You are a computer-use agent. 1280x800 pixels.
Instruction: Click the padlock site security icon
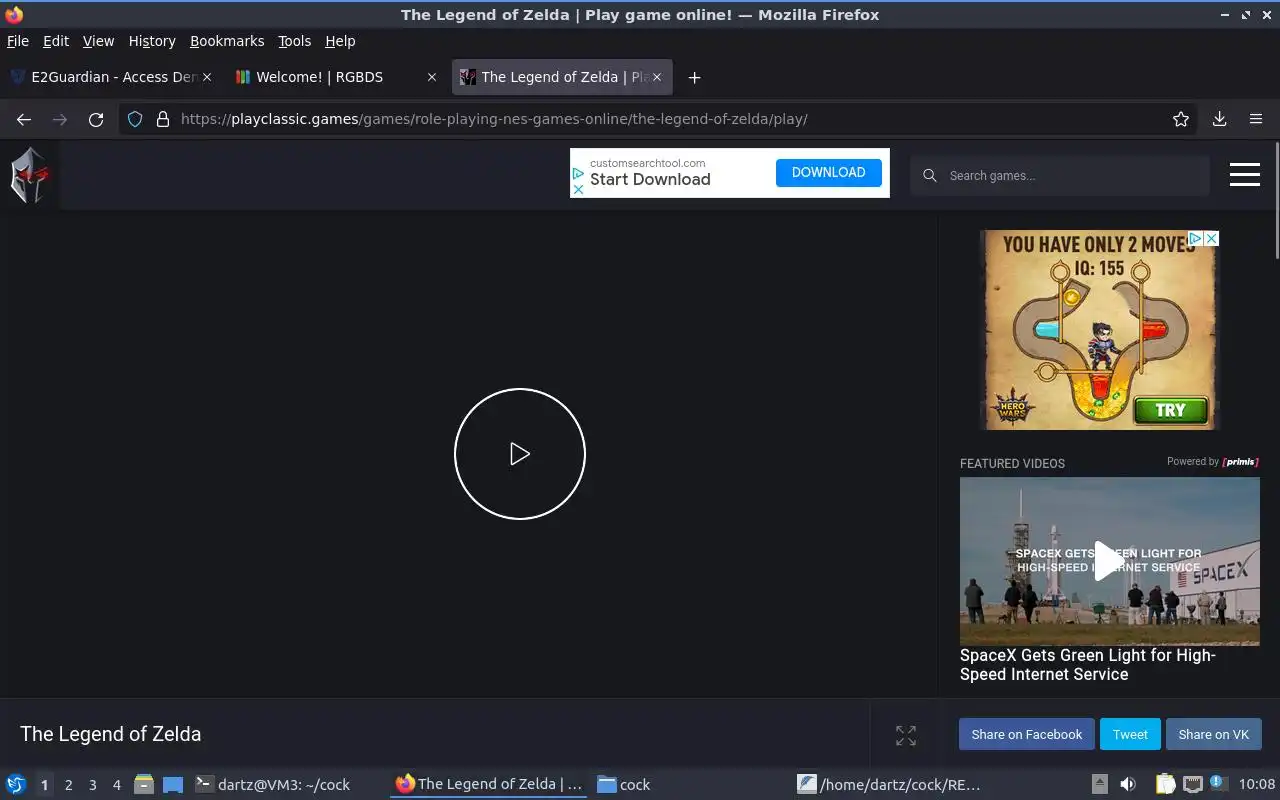[x=163, y=119]
